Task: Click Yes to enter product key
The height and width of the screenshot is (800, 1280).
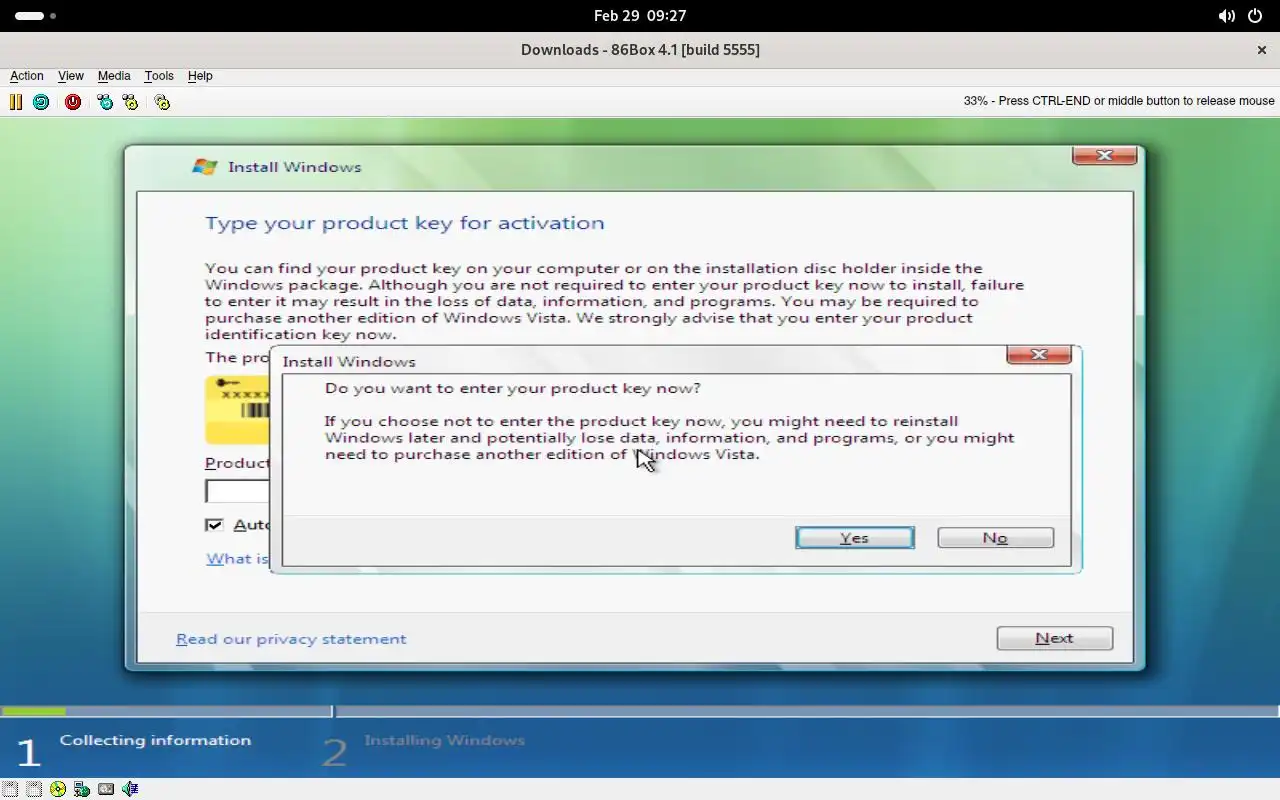Action: click(855, 538)
